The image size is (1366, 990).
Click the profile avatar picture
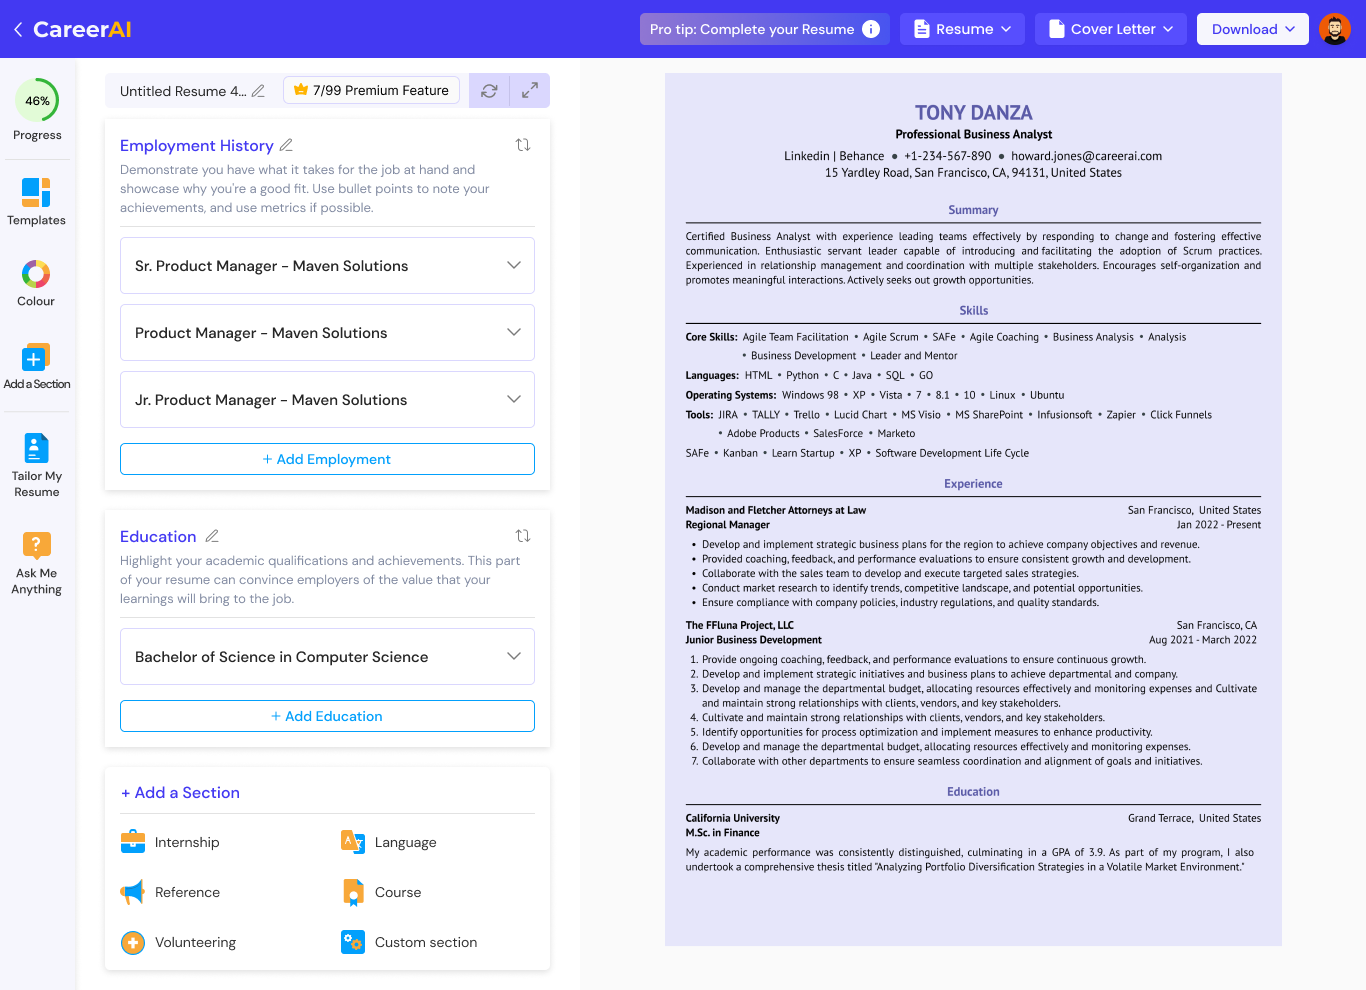point(1334,28)
